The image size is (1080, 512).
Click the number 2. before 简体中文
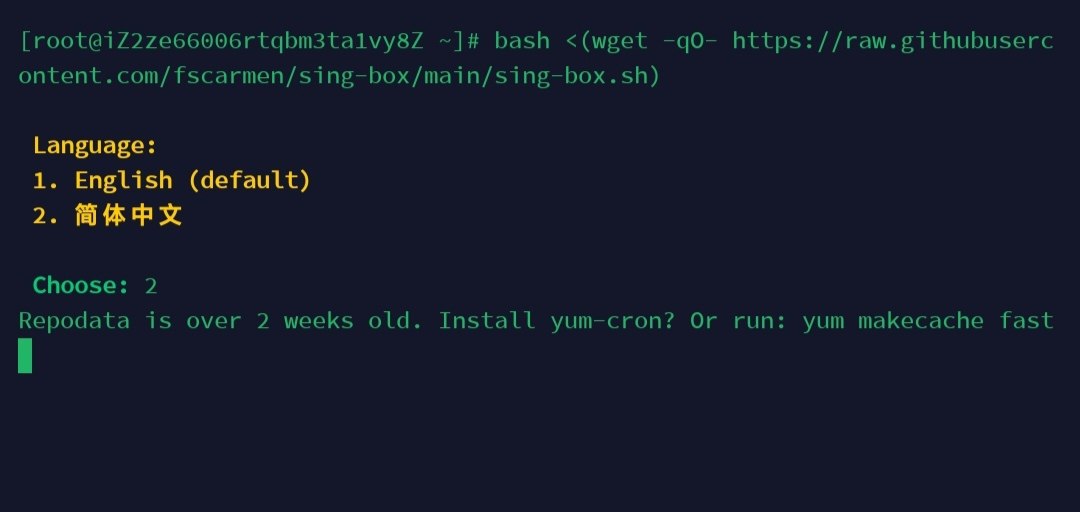coord(47,216)
